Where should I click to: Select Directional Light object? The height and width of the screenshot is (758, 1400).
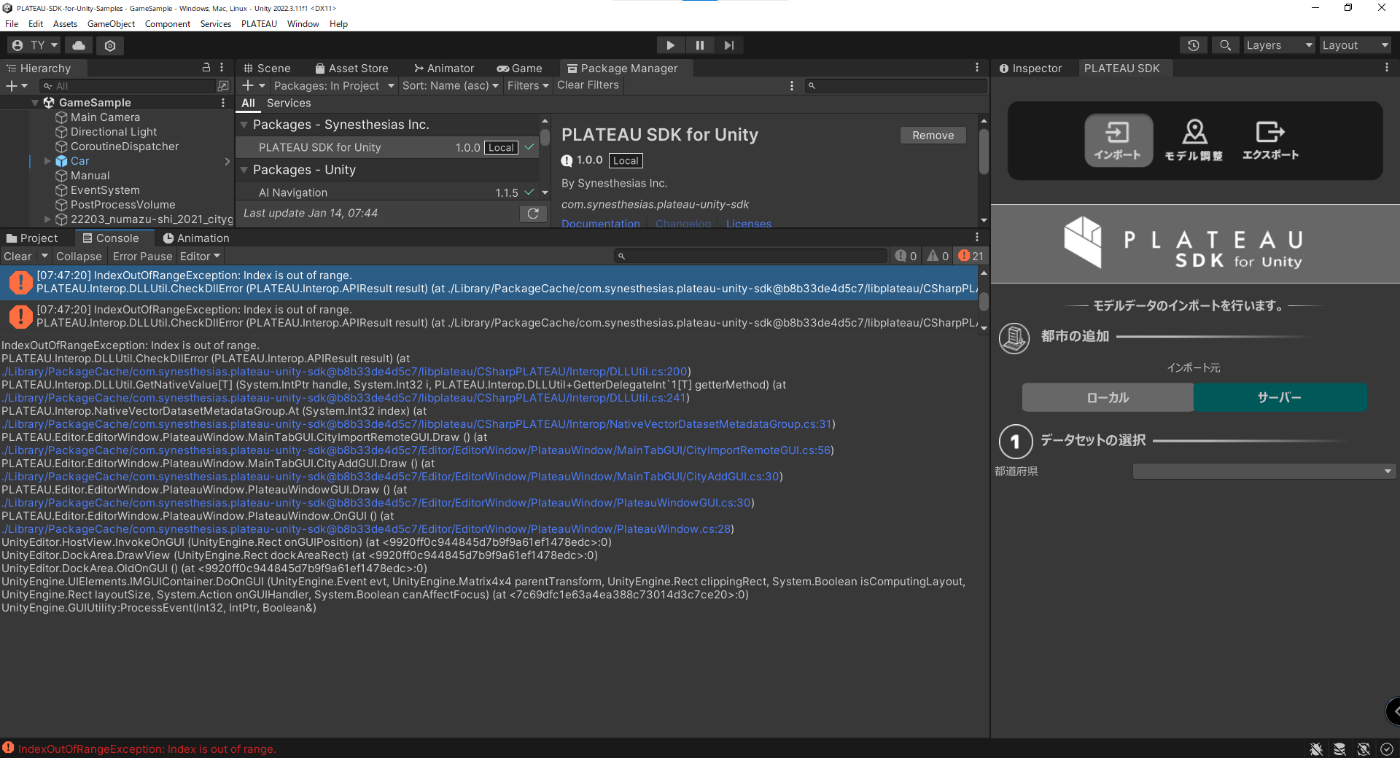tap(113, 132)
